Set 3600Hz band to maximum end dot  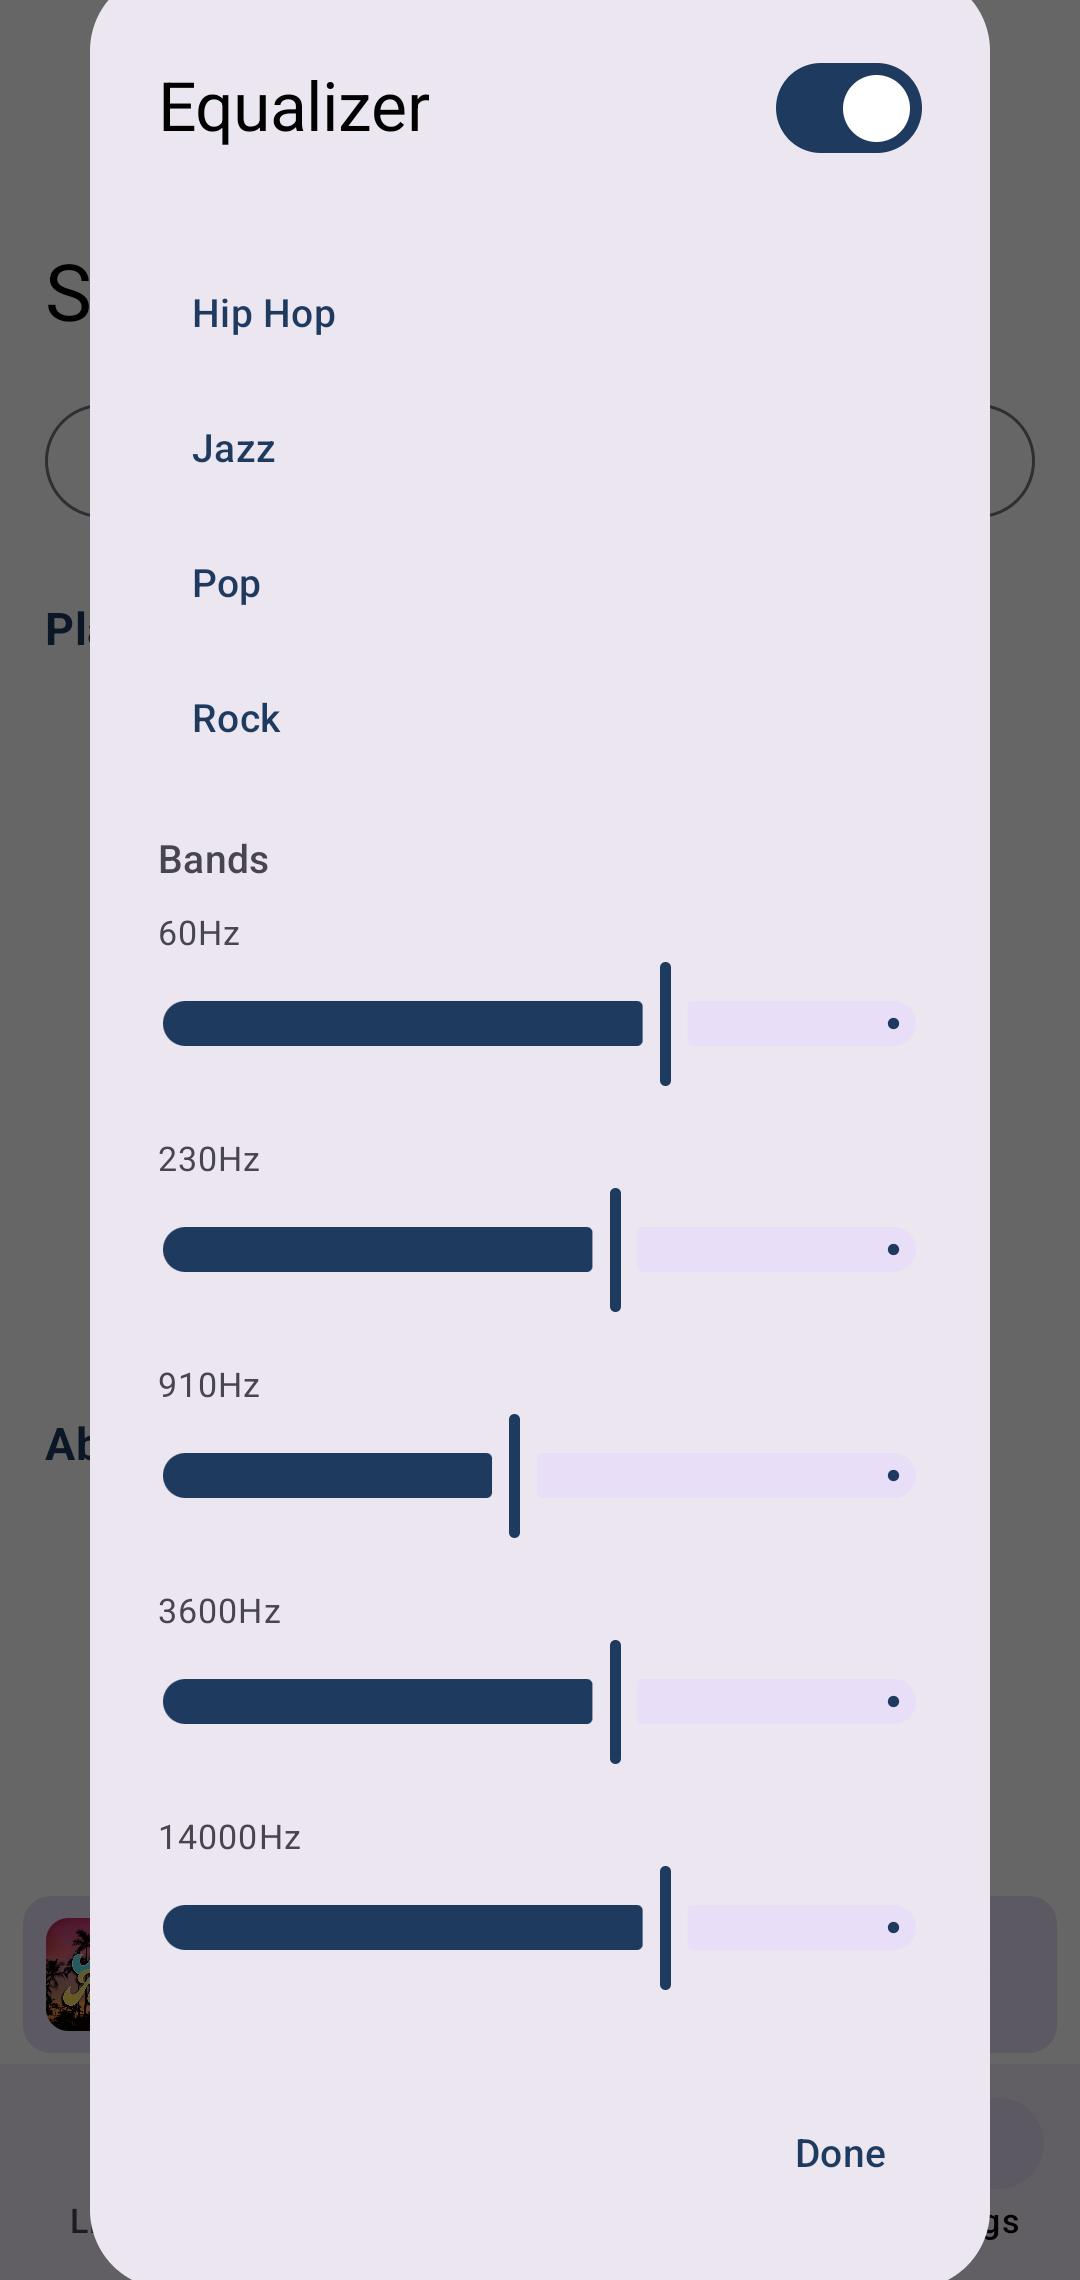tap(893, 1702)
